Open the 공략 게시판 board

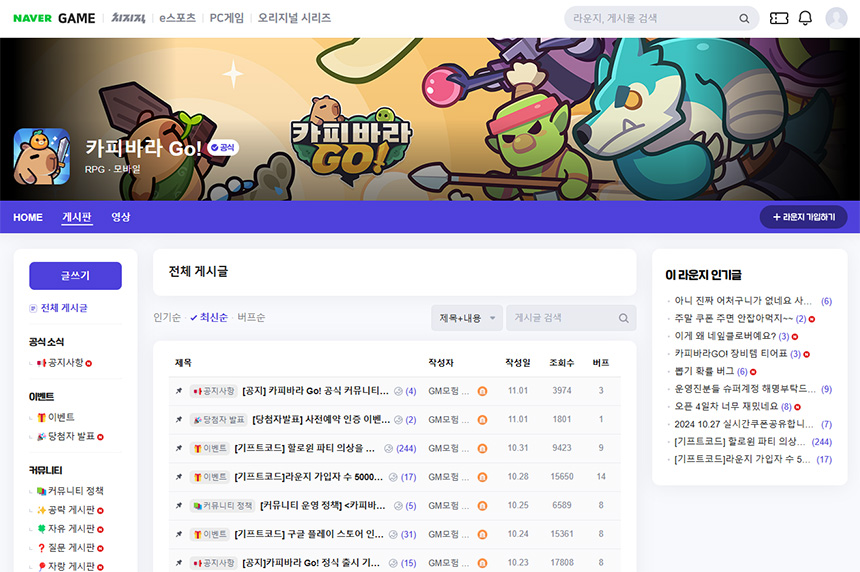70,510
